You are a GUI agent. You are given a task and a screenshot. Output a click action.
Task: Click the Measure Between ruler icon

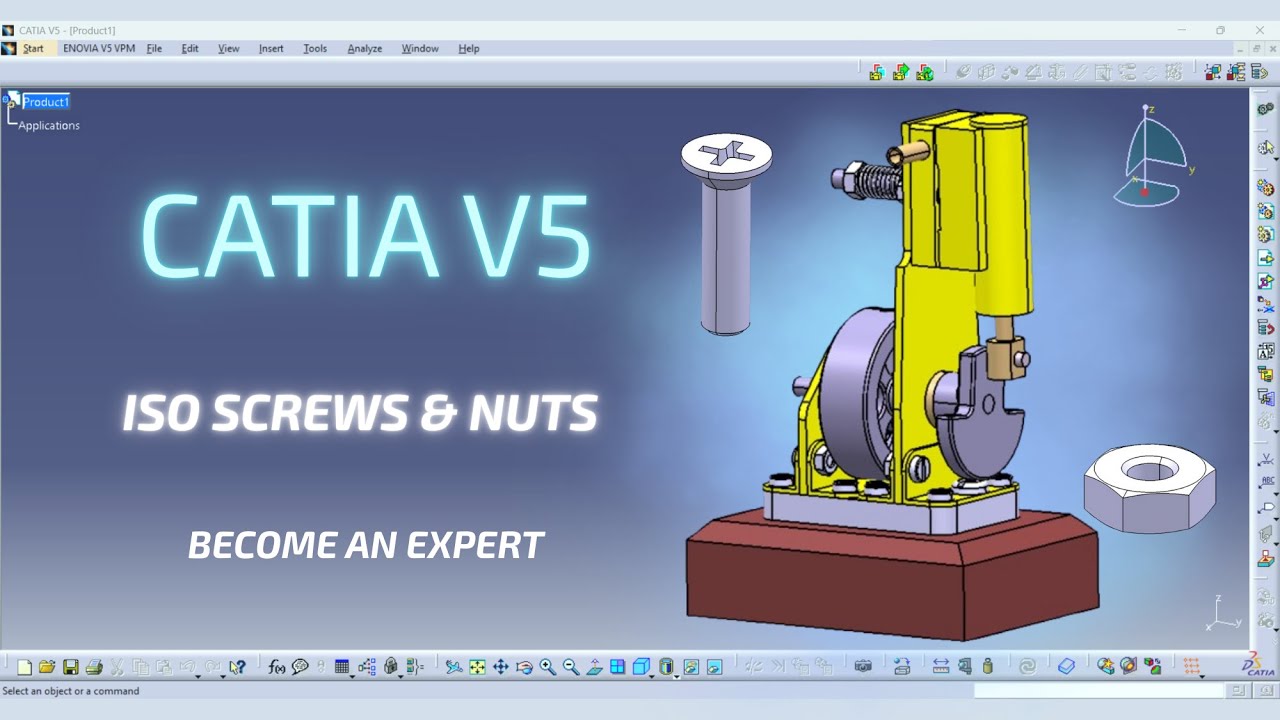click(x=941, y=667)
